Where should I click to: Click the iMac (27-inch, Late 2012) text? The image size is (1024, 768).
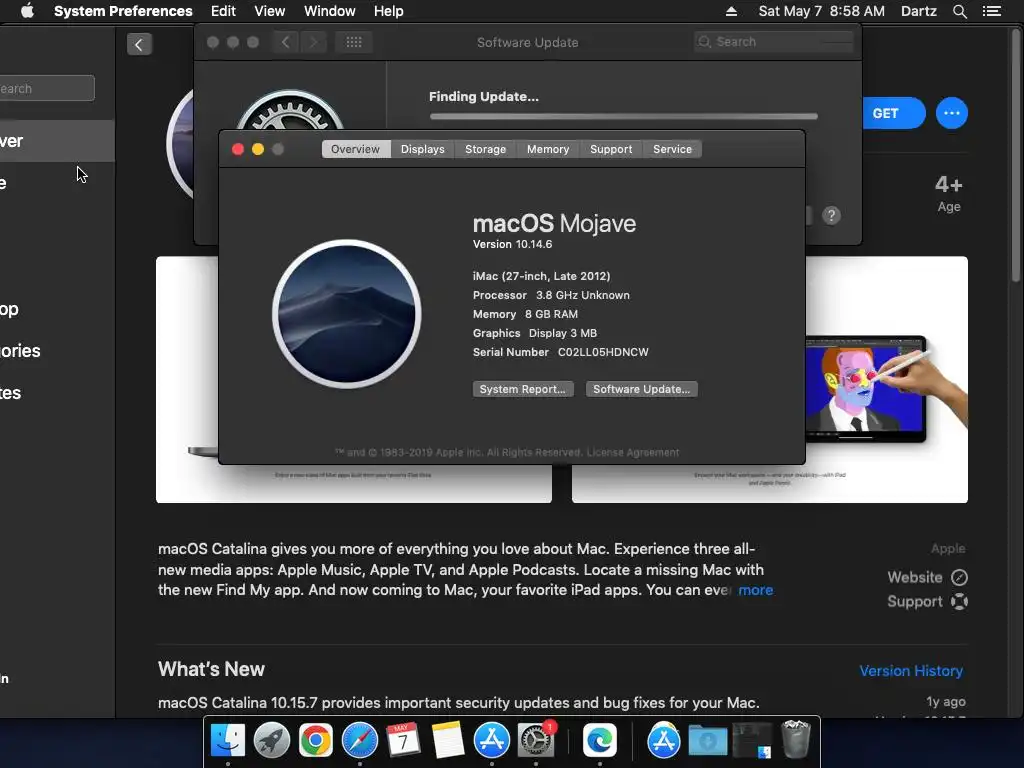[x=541, y=276]
